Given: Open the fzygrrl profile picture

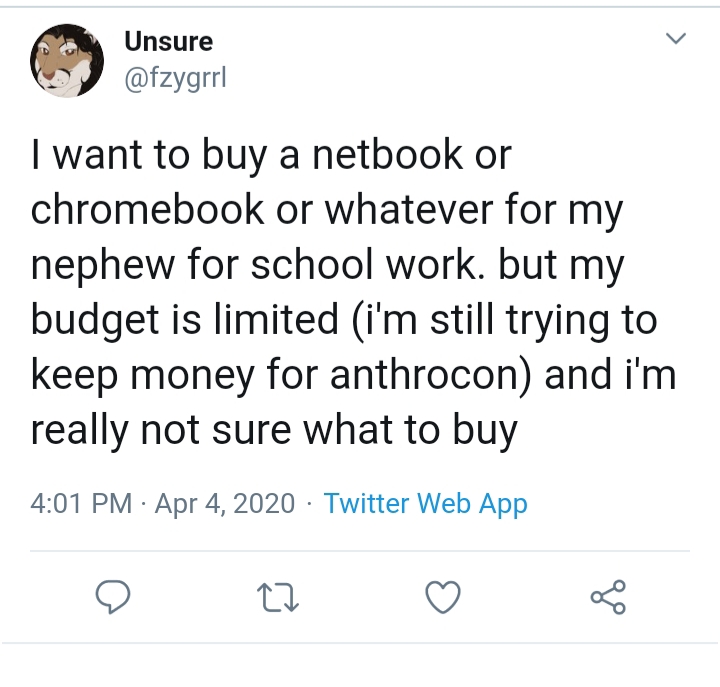Looking at the screenshot, I should 67,61.
